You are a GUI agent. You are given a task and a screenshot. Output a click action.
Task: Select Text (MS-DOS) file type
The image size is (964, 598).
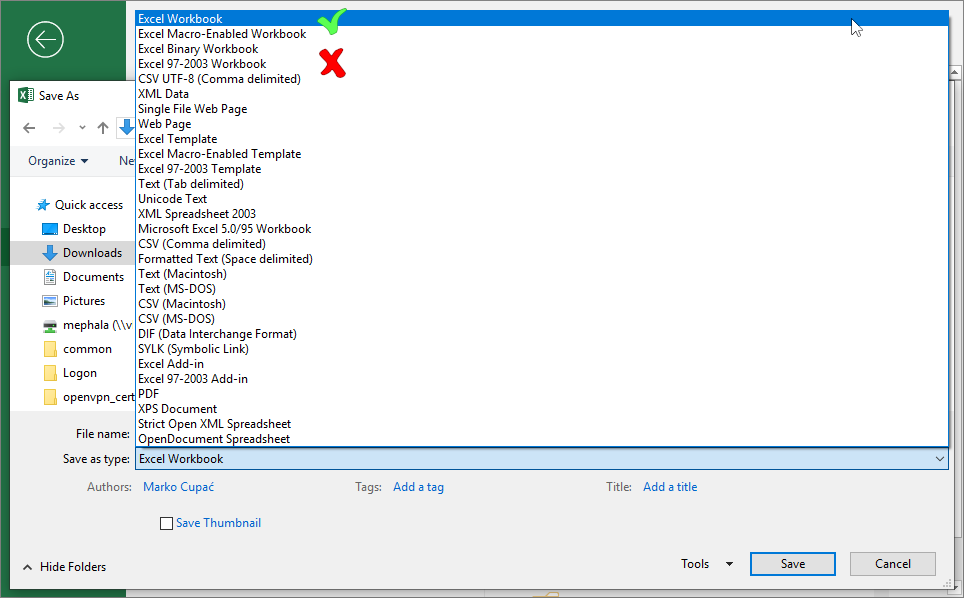[542, 289]
